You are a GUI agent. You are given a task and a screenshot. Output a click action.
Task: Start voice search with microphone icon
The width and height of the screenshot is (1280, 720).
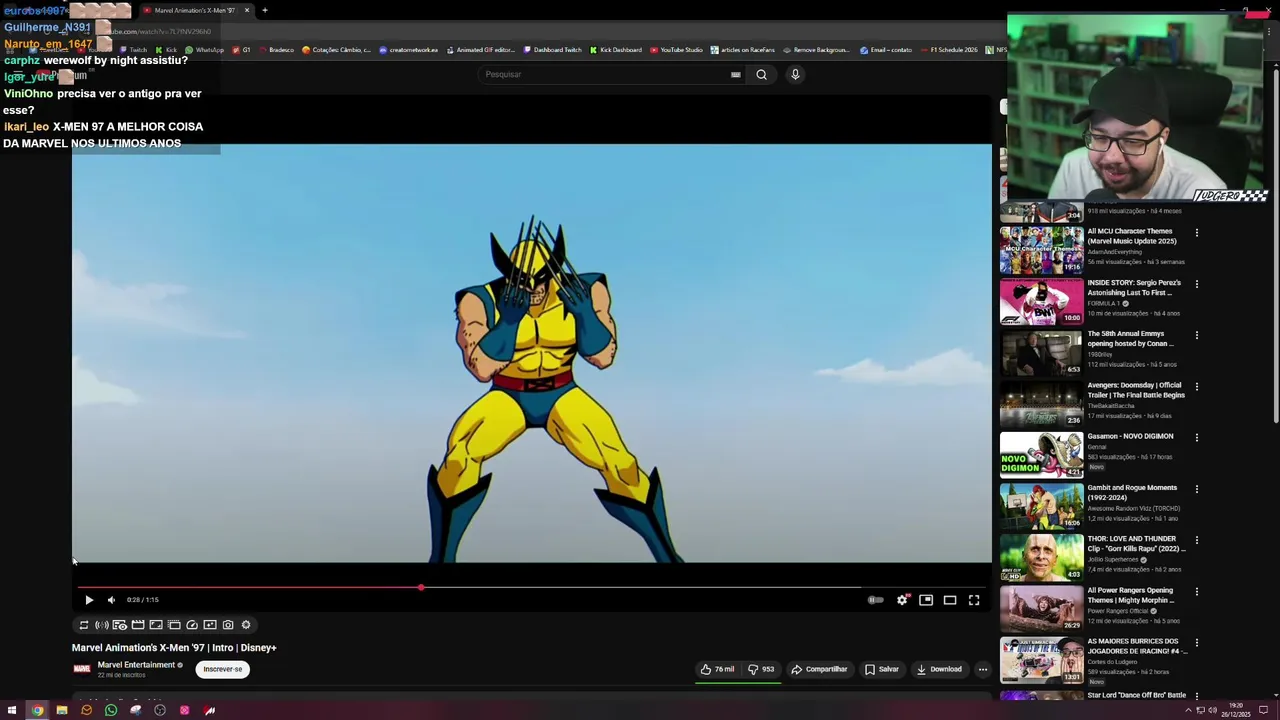click(x=795, y=74)
